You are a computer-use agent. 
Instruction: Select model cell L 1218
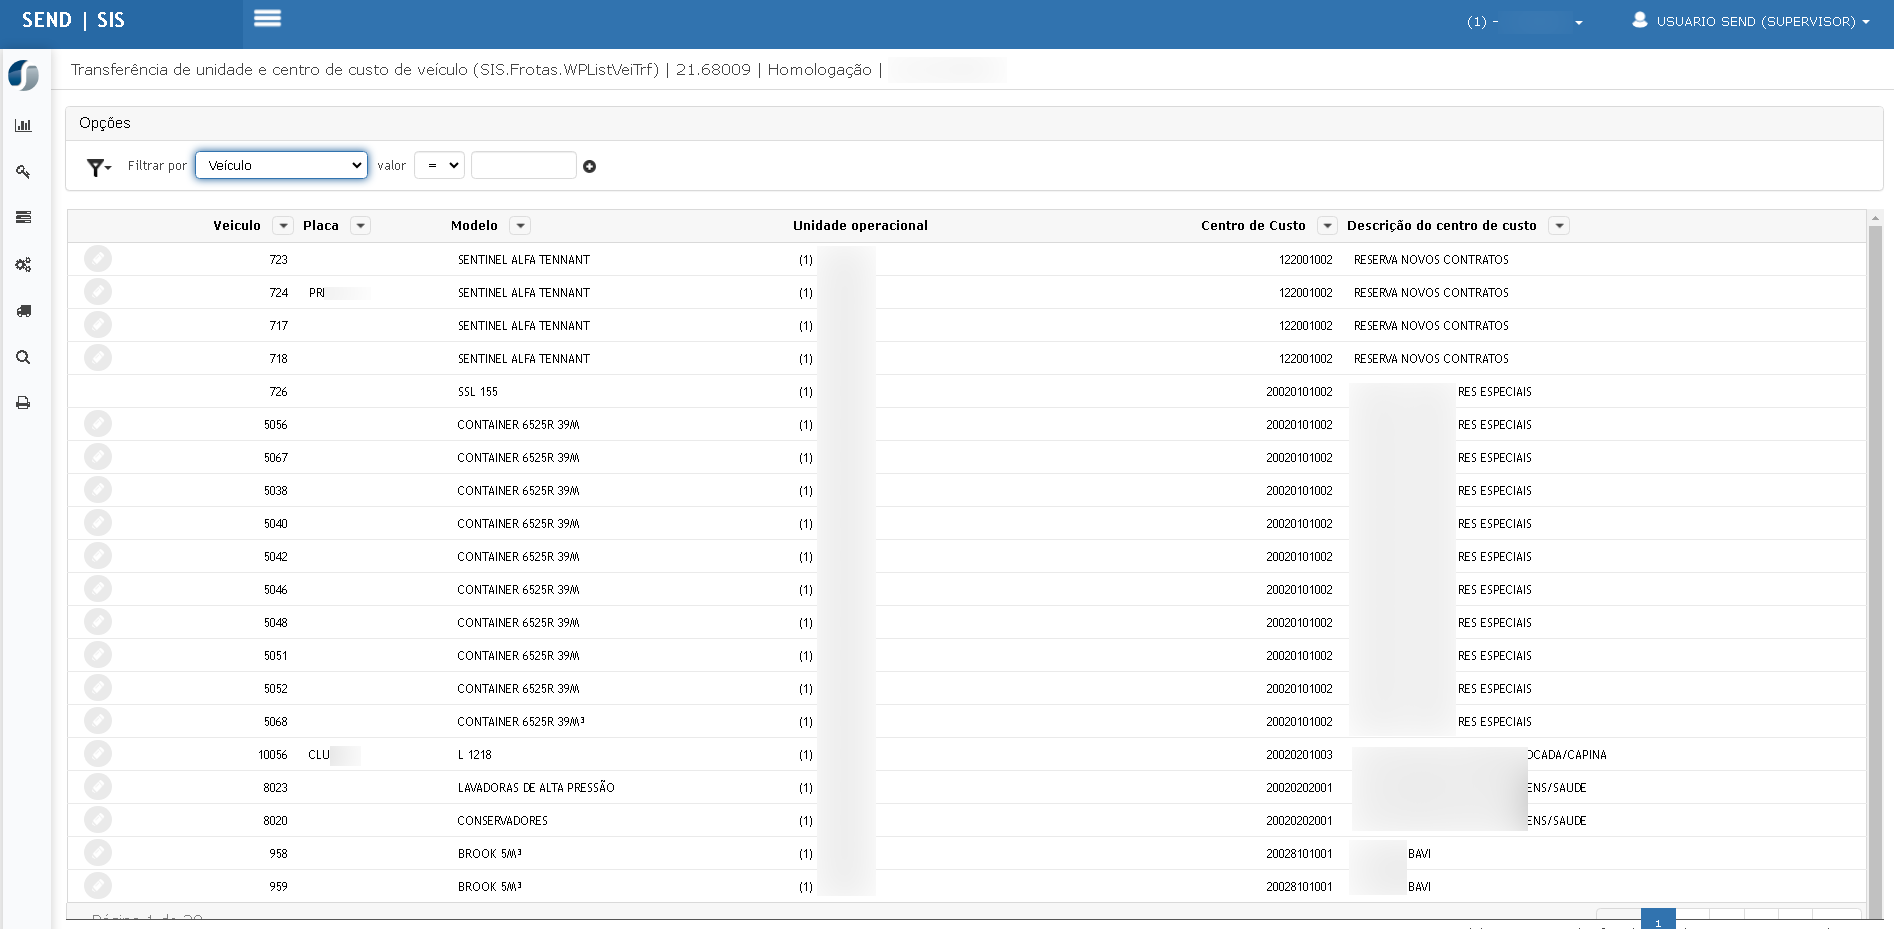(475, 755)
